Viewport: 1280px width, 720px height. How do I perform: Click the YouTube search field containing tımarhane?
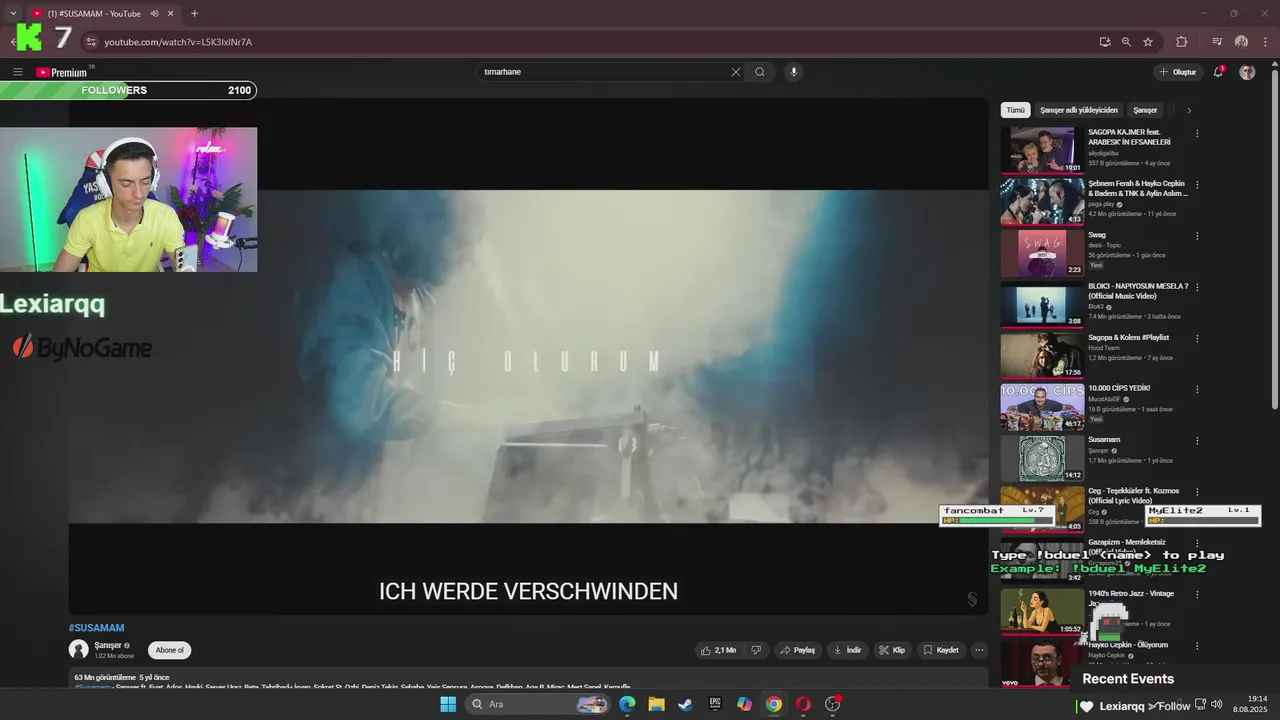pyautogui.click(x=605, y=72)
